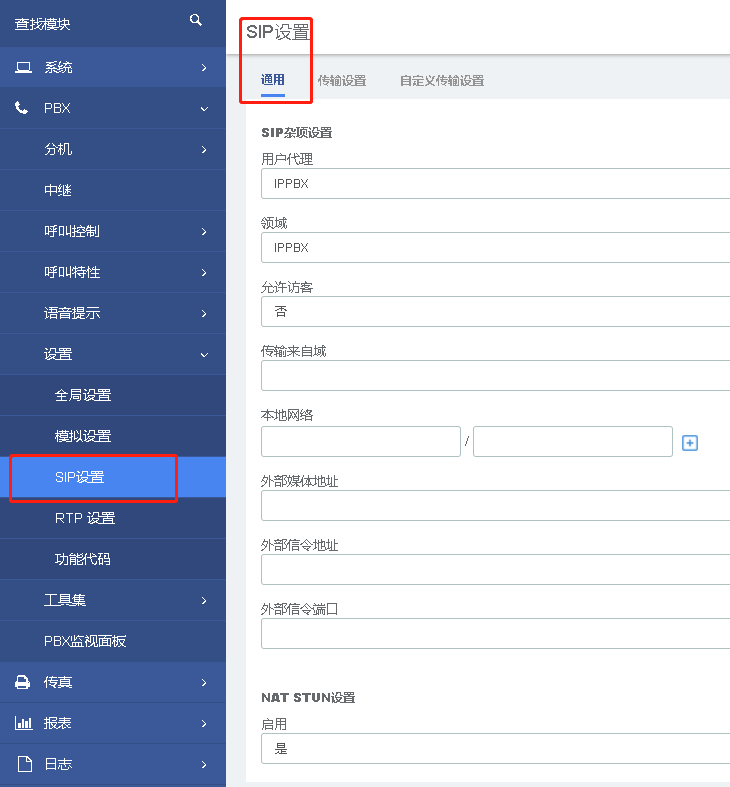Open 功能代码 in the sidebar

click(113, 559)
